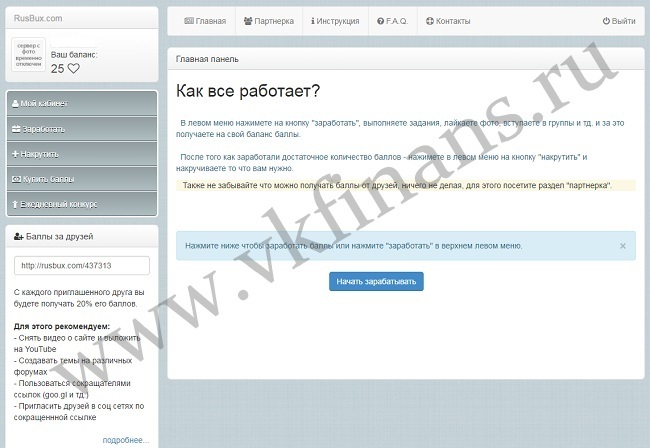The width and height of the screenshot is (650, 448).
Task: Click the Инструкция info icon
Action: click(x=313, y=21)
